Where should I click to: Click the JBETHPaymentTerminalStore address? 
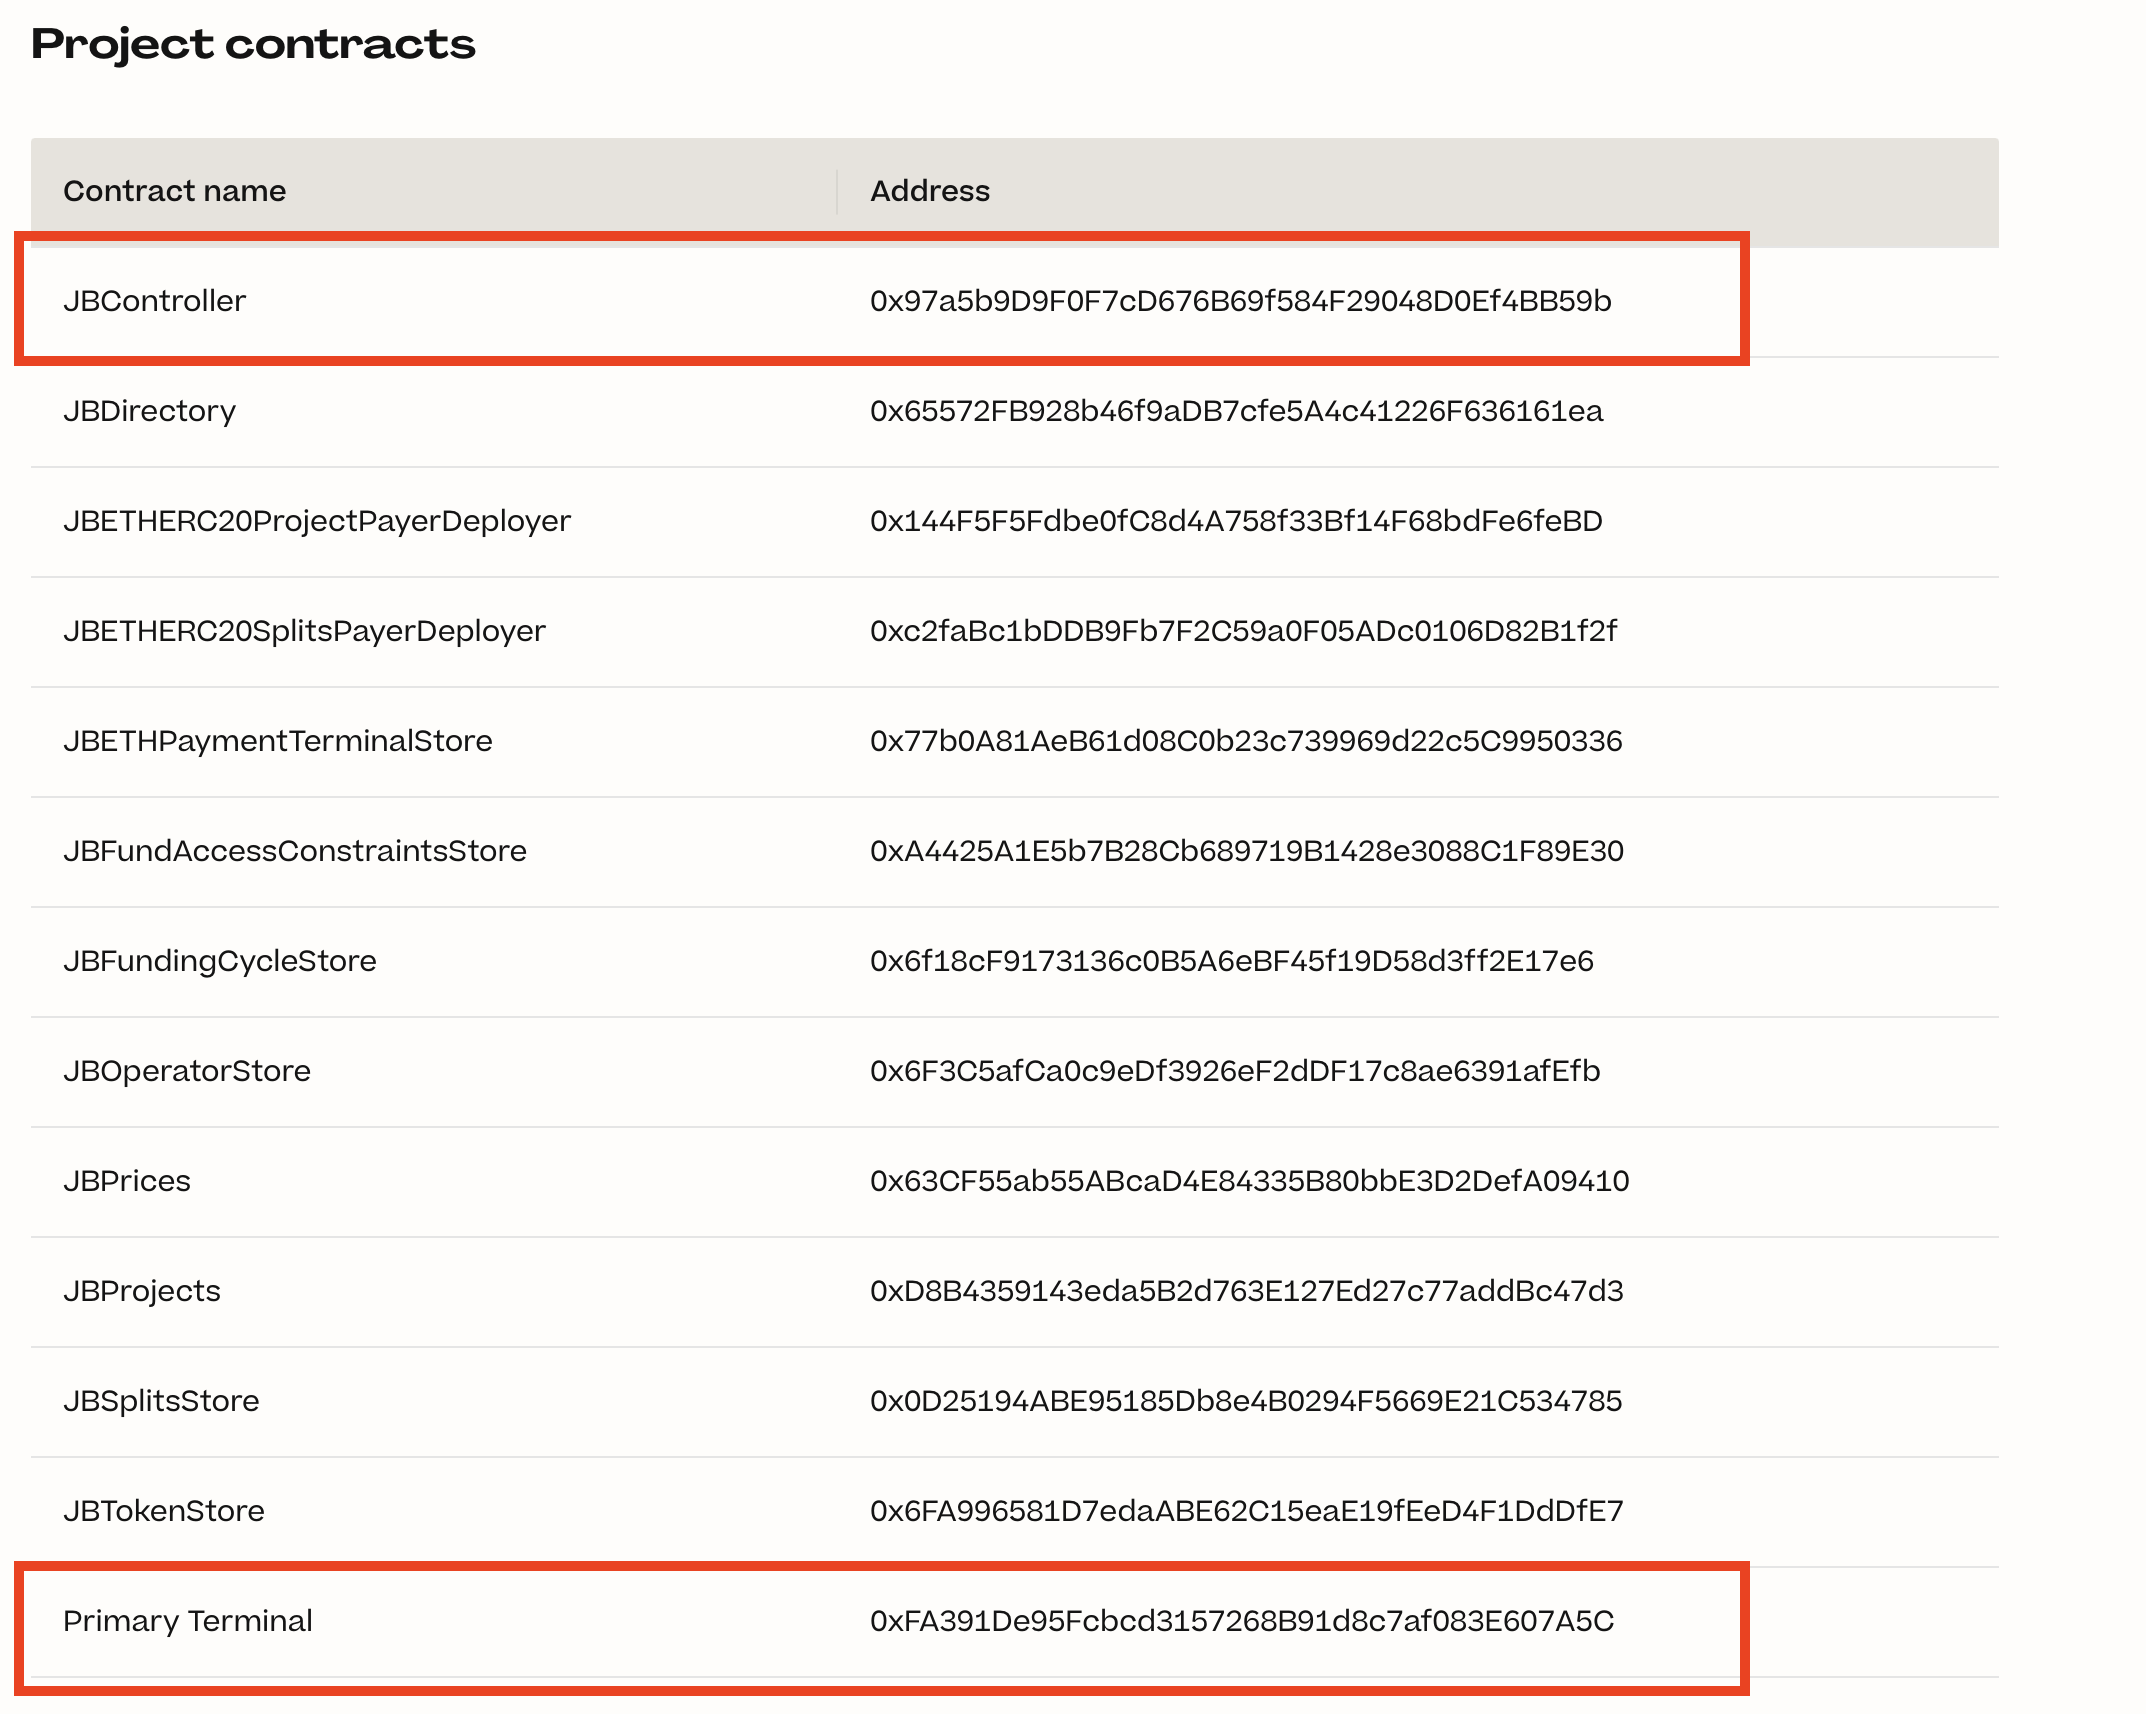tap(1245, 741)
